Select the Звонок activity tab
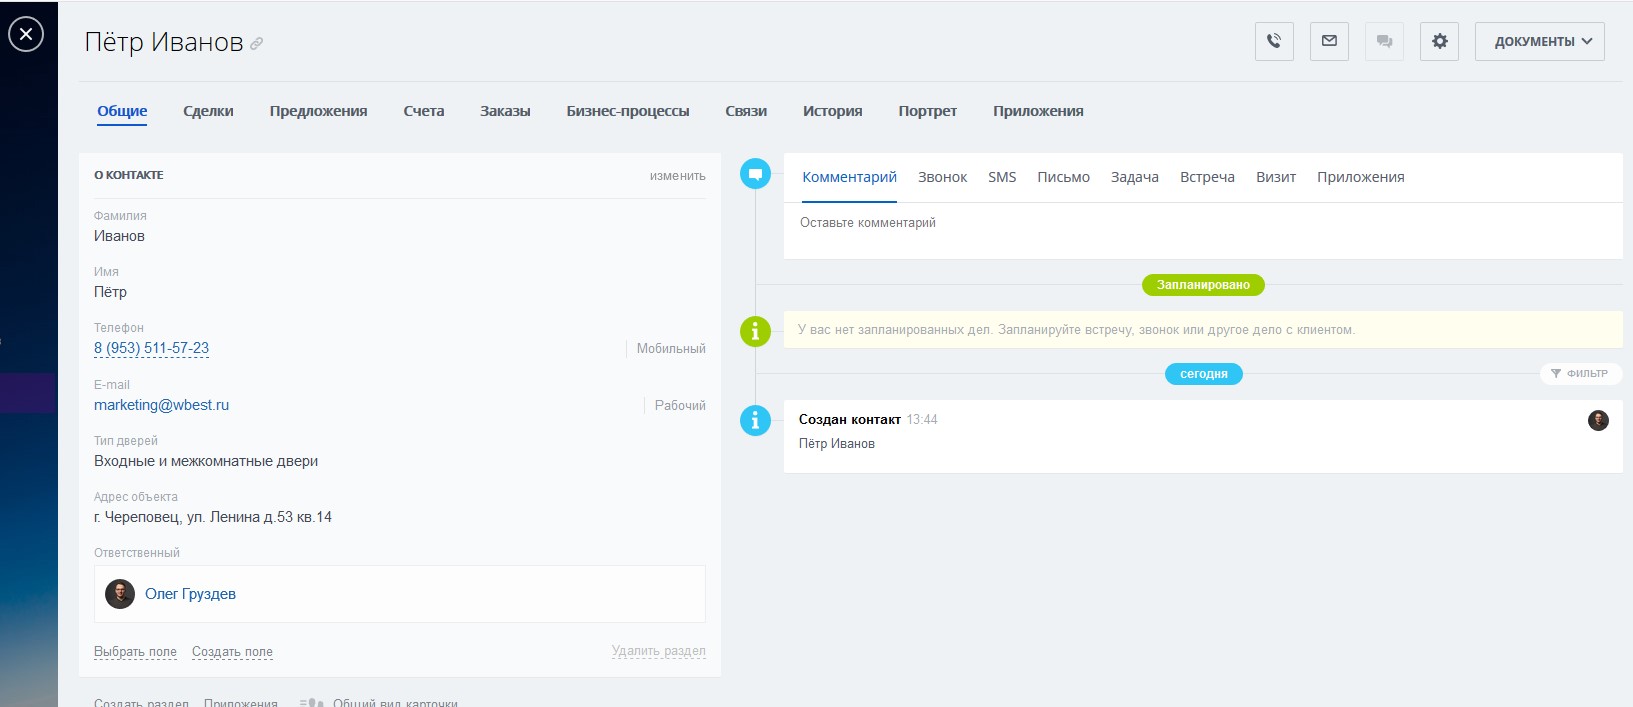 pos(942,177)
